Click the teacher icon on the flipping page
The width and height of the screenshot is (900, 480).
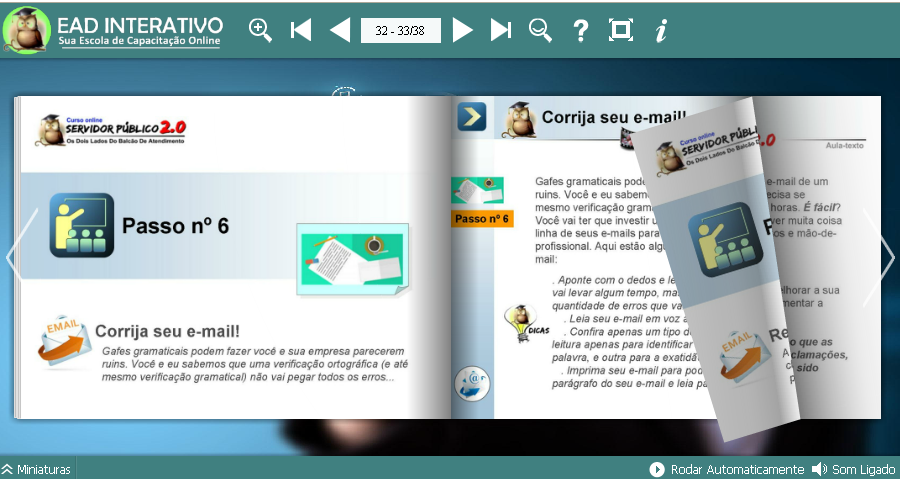tap(725, 239)
